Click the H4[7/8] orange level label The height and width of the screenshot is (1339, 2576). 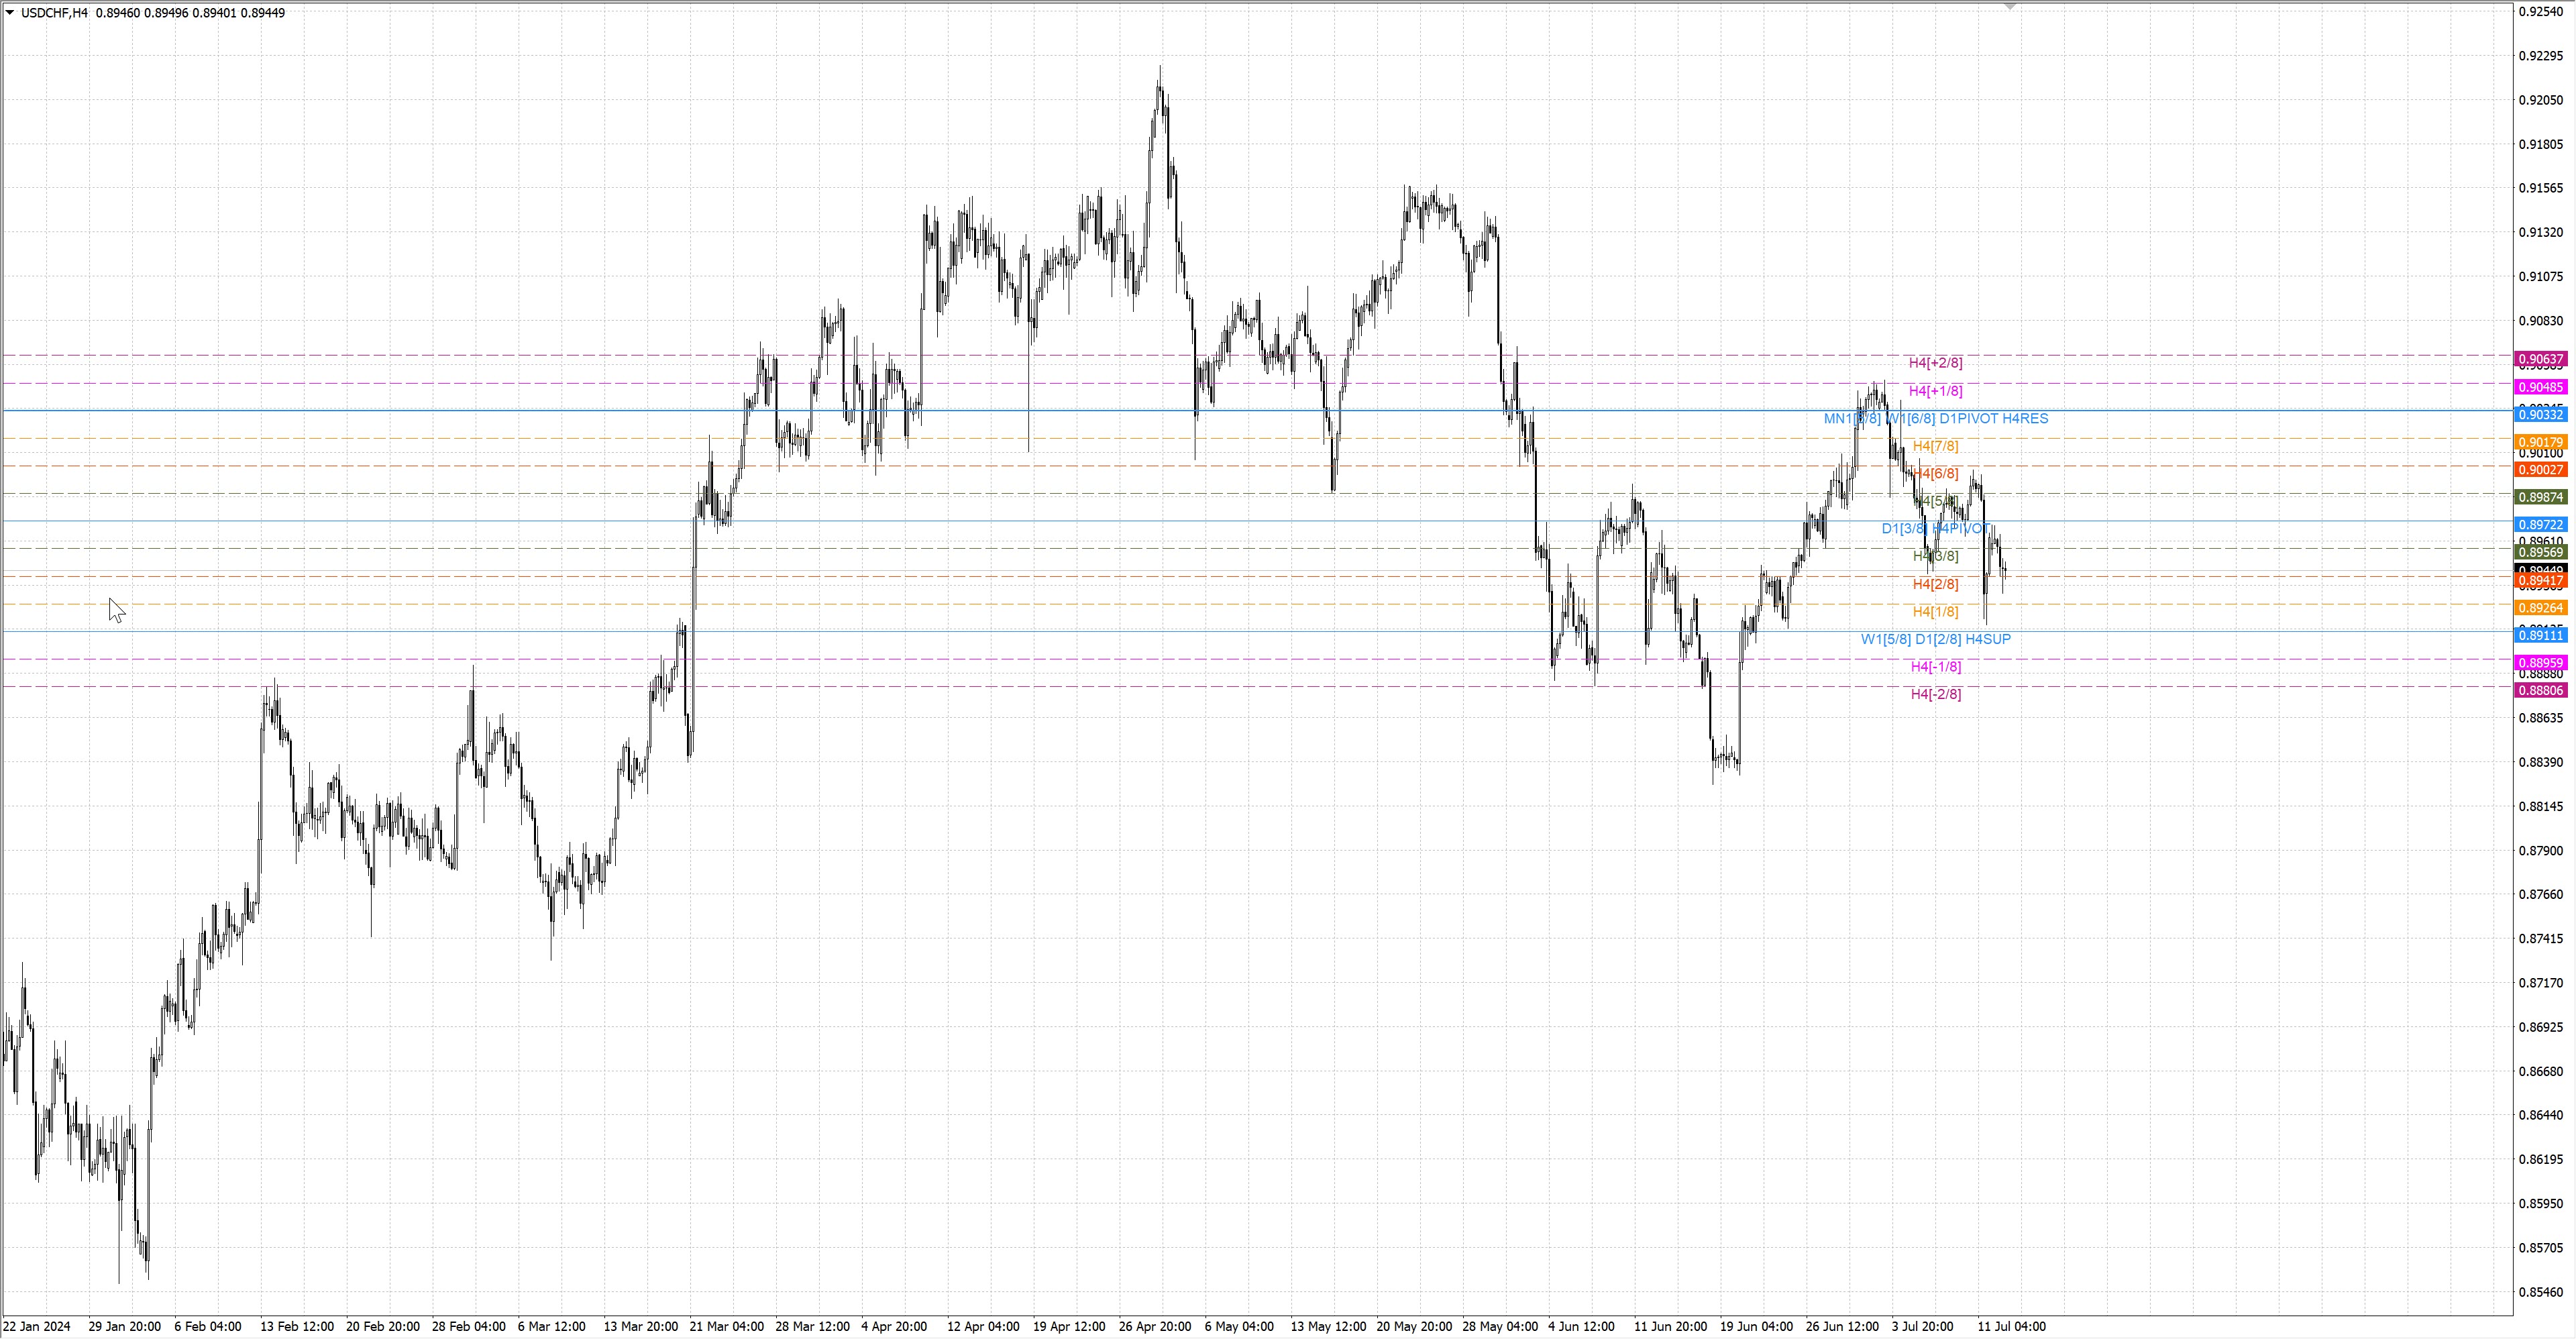[x=1935, y=446]
